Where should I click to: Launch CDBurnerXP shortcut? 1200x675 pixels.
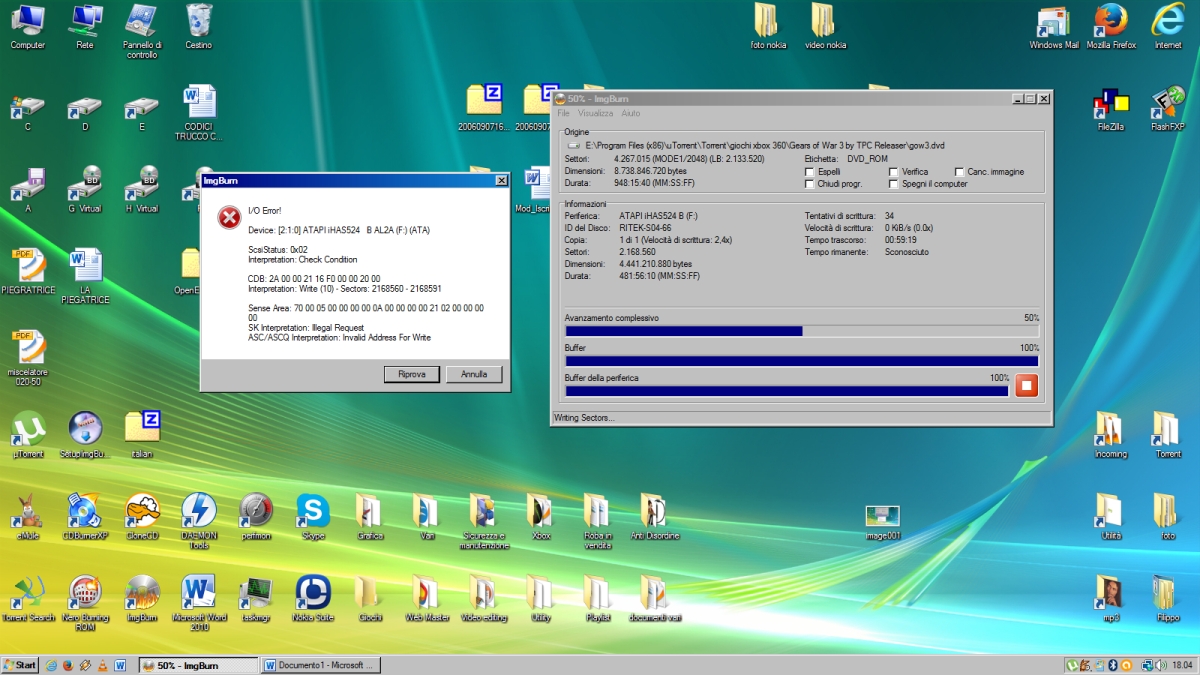point(85,516)
